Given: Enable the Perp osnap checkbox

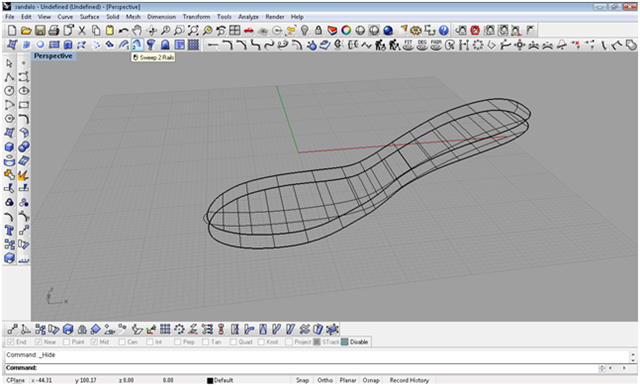Looking at the screenshot, I should [x=178, y=342].
